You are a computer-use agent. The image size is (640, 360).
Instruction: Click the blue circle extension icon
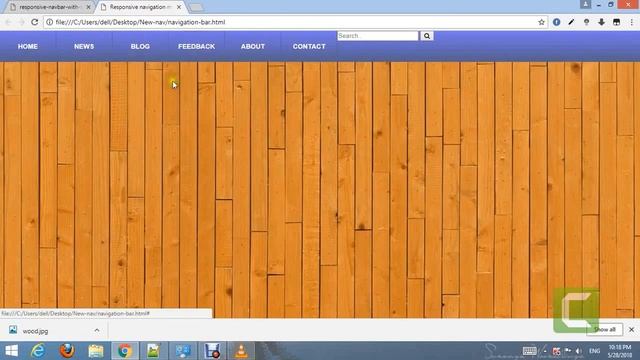pyautogui.click(x=556, y=22)
